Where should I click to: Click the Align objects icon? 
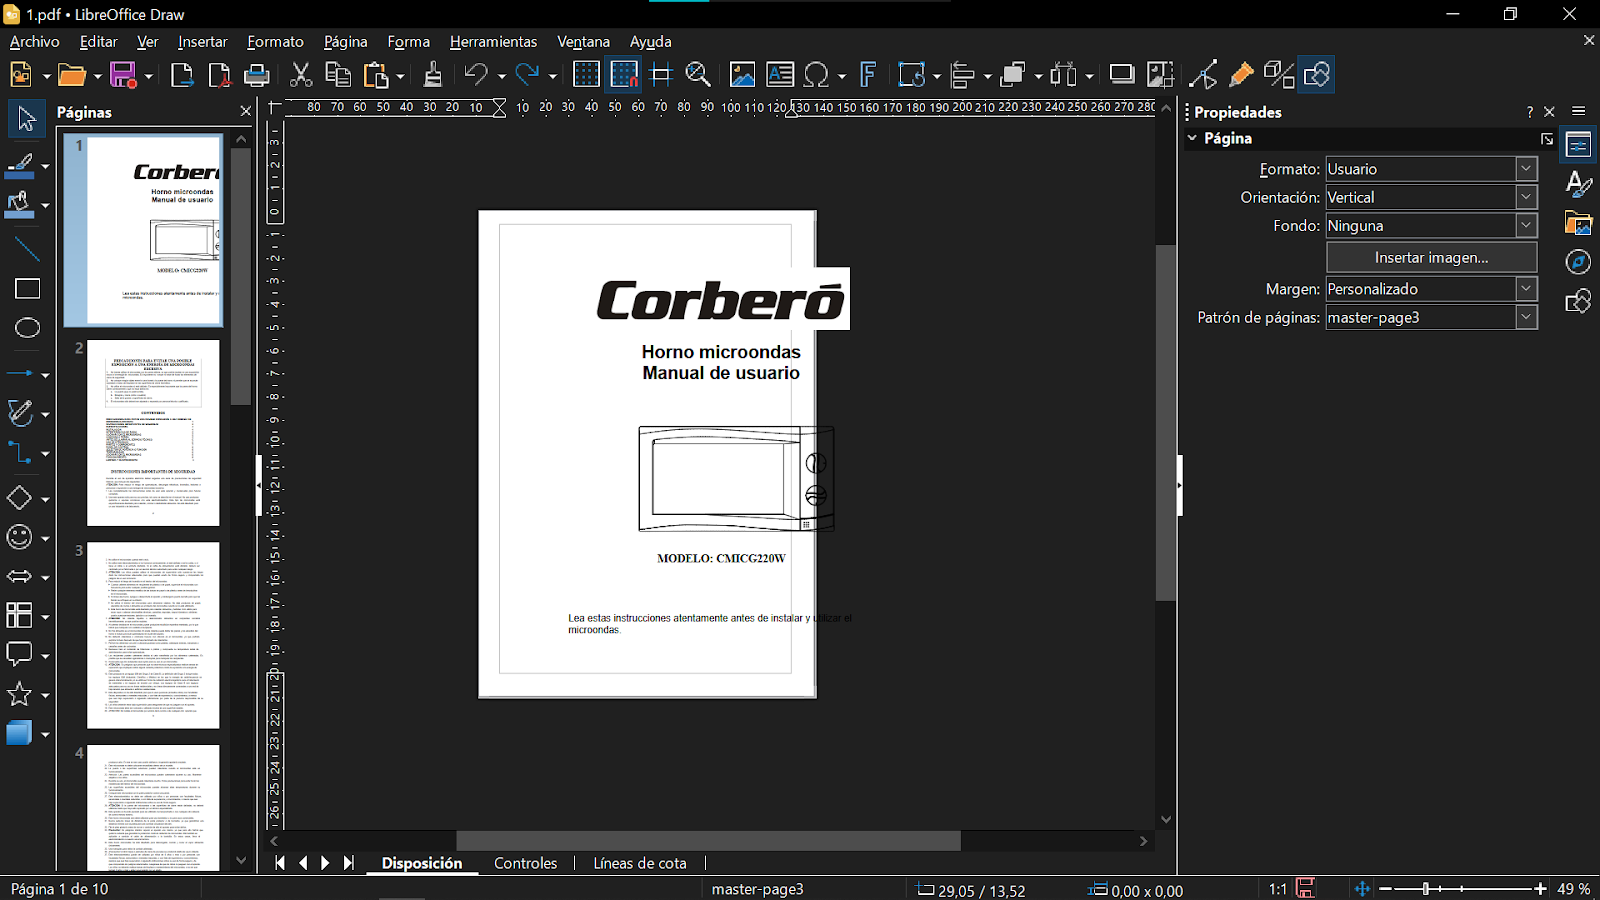(963, 75)
